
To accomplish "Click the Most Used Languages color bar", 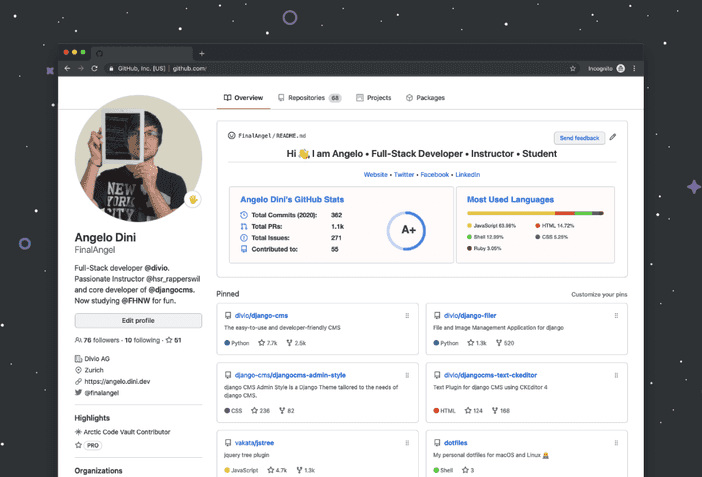I will point(535,213).
